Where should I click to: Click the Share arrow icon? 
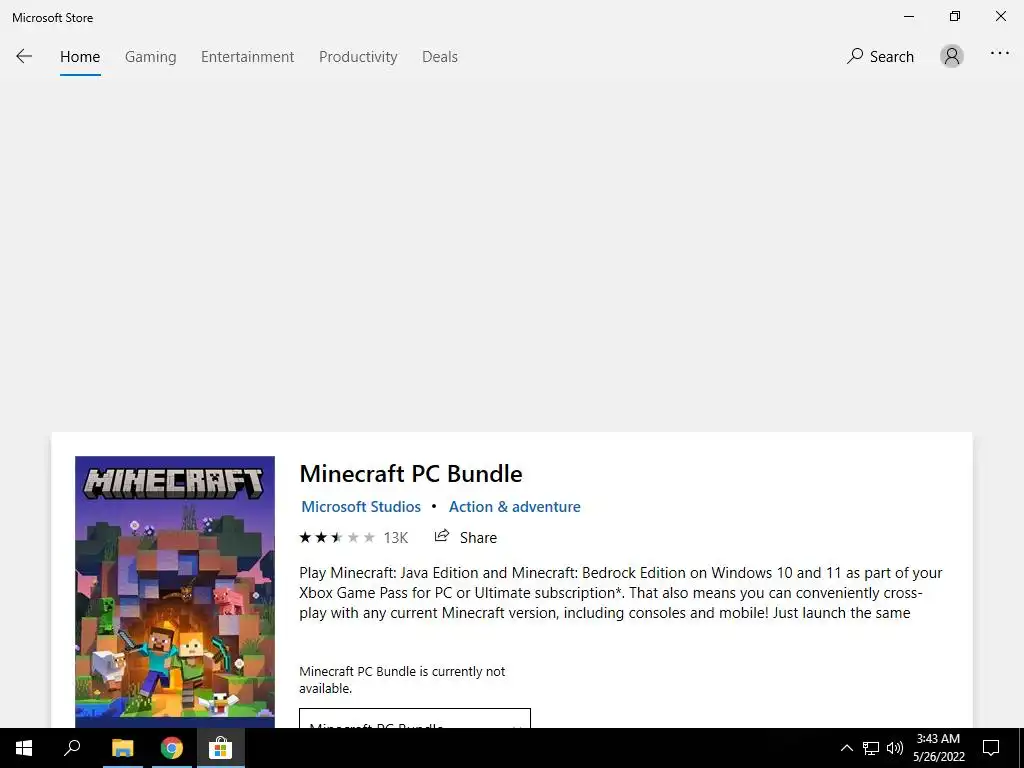tap(442, 536)
